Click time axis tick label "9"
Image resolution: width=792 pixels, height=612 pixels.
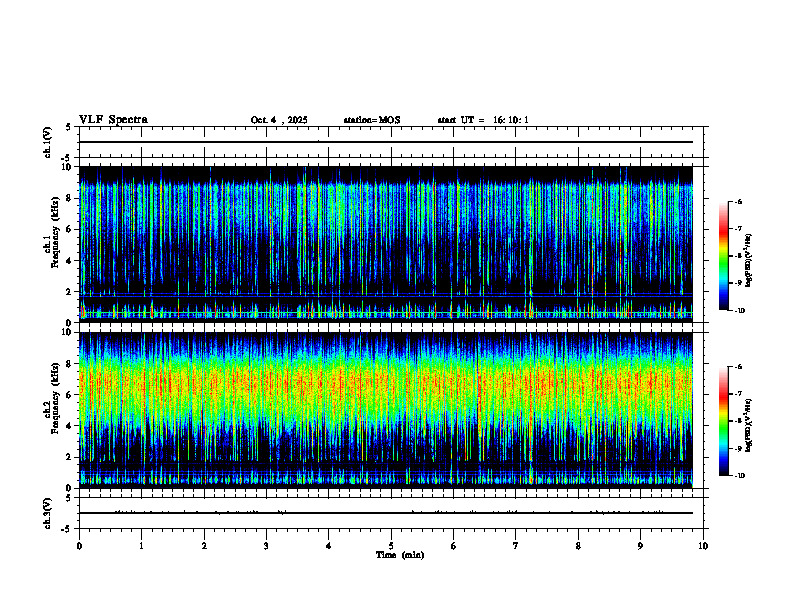640,546
